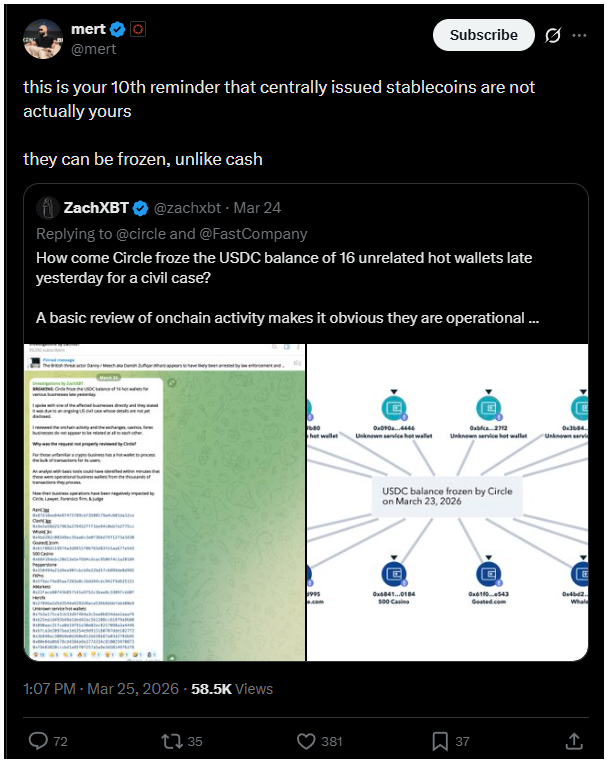Viewport: 608px width, 763px height.
Task: Like the post with heart icon
Action: (x=307, y=741)
